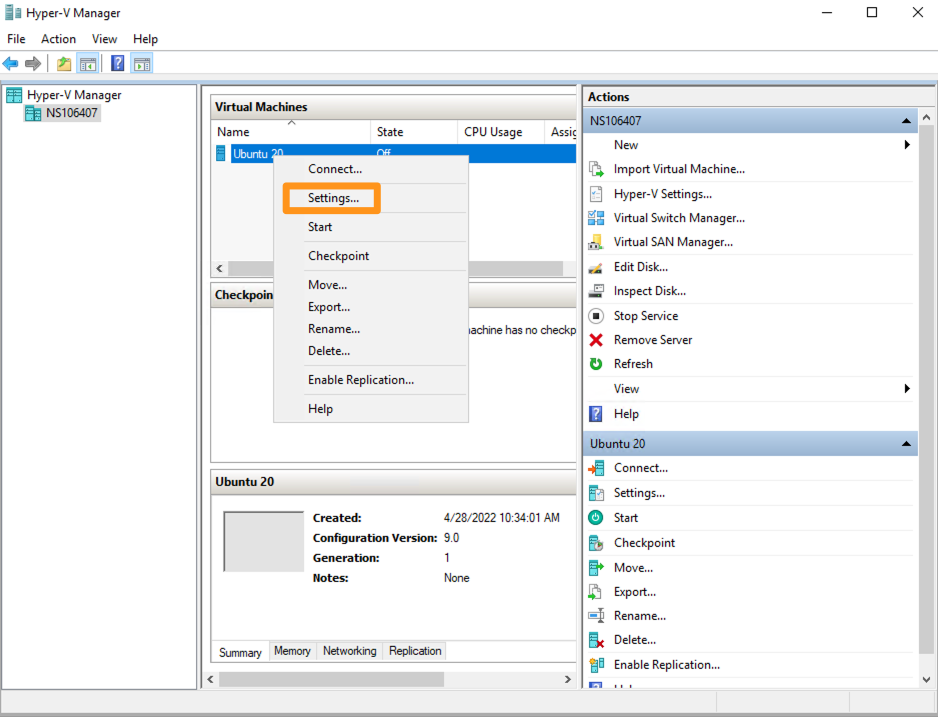Click the Actions pane scroll down arrow
This screenshot has width=938, height=717.
(926, 679)
